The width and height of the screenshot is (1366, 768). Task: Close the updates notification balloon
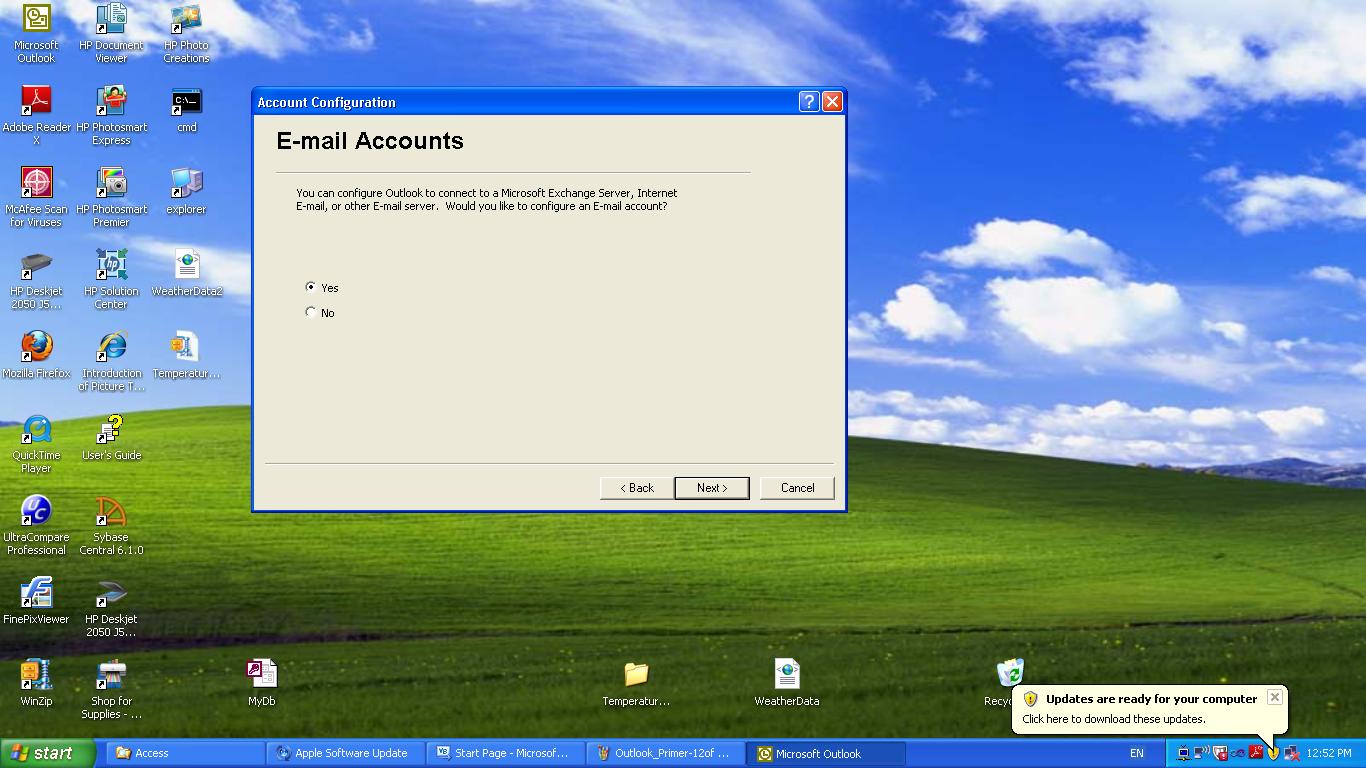[x=1274, y=697]
